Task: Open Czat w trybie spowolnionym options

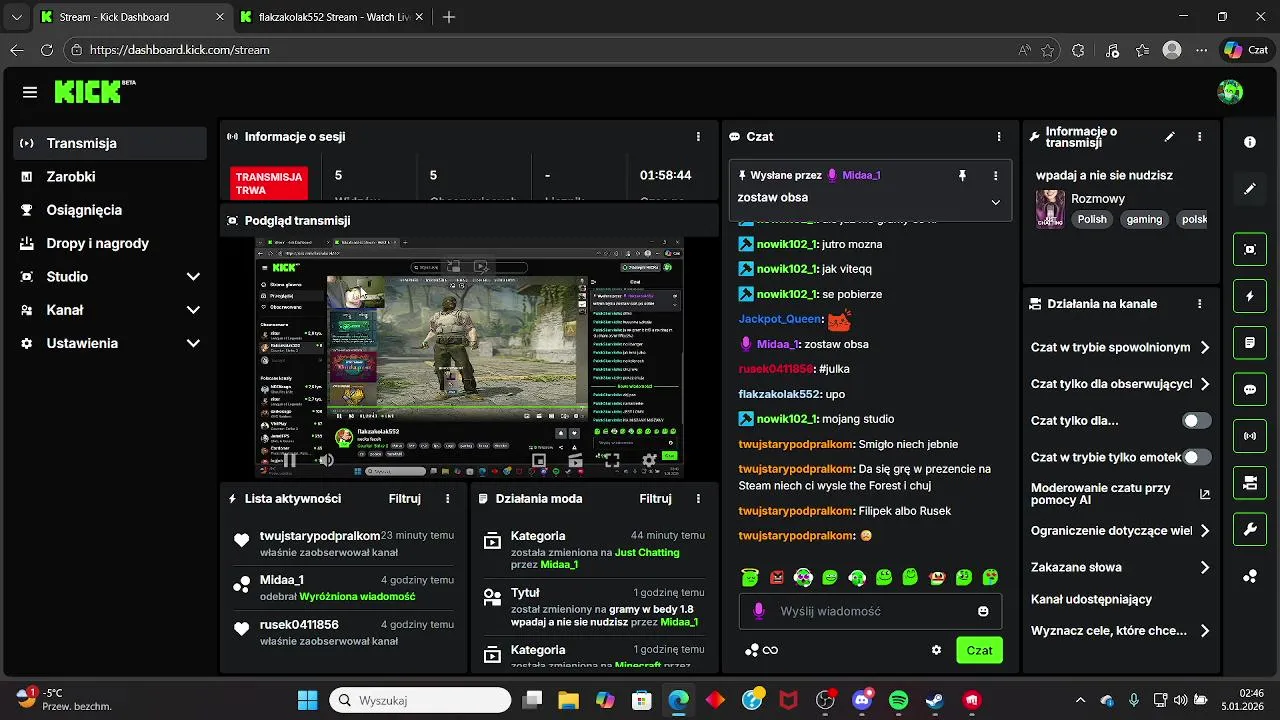Action: click(1120, 348)
